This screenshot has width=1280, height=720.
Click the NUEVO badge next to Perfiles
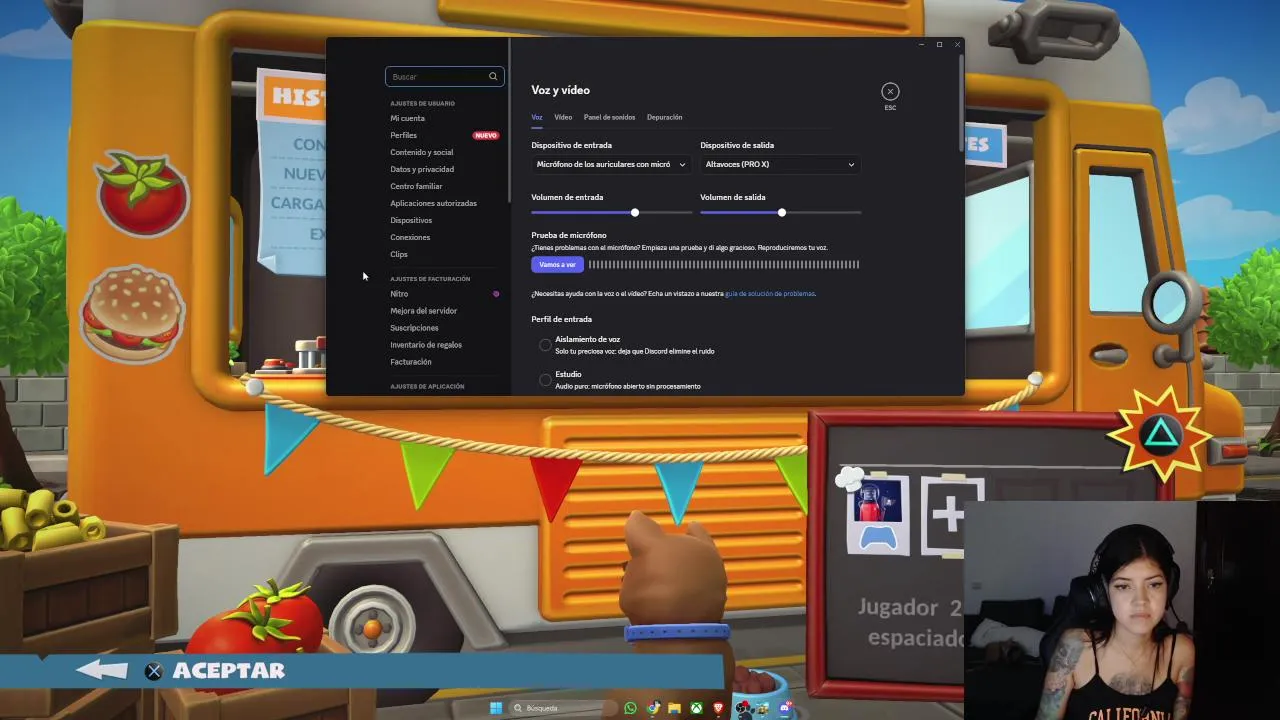coord(486,135)
